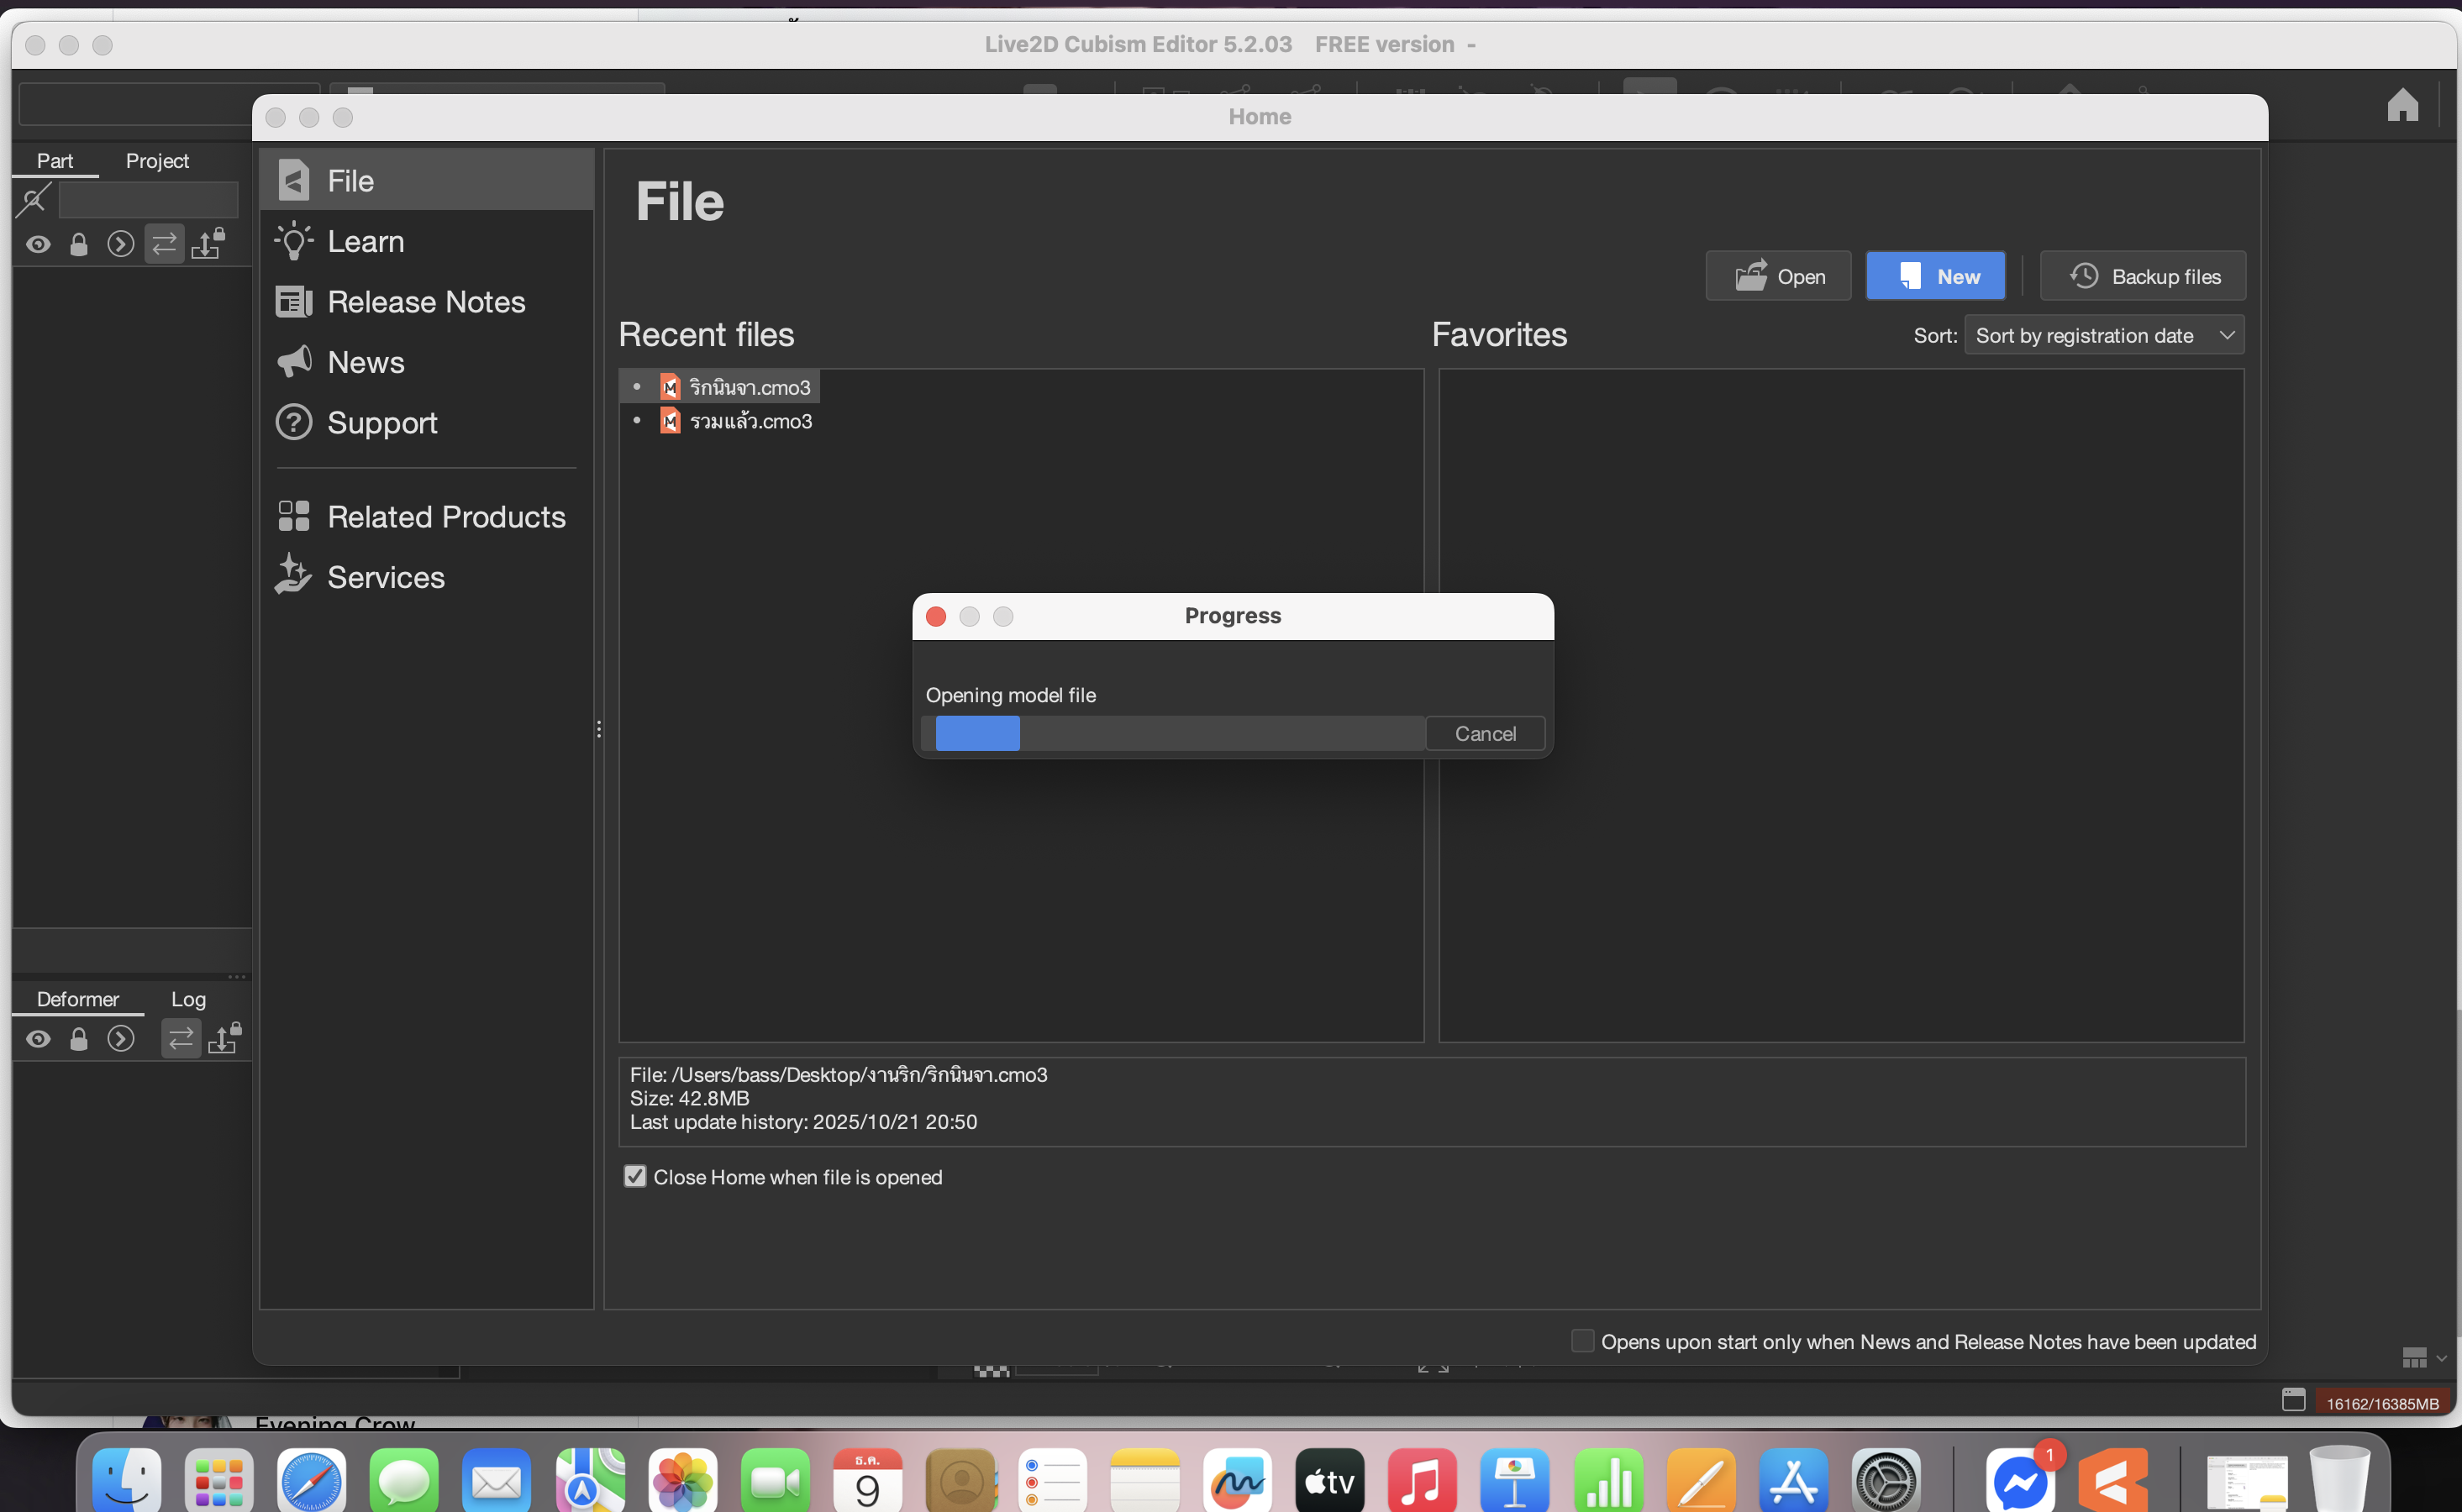Uncheck Close Home when file is opened
The width and height of the screenshot is (2462, 1512).
pyautogui.click(x=635, y=1176)
